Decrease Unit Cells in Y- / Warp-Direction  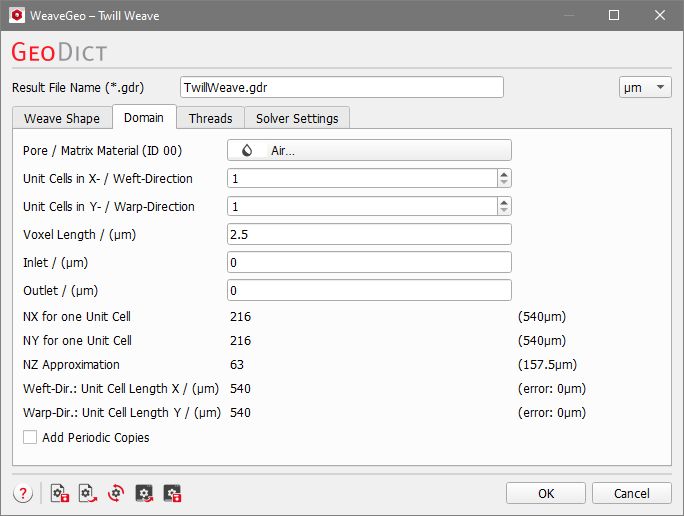point(504,210)
